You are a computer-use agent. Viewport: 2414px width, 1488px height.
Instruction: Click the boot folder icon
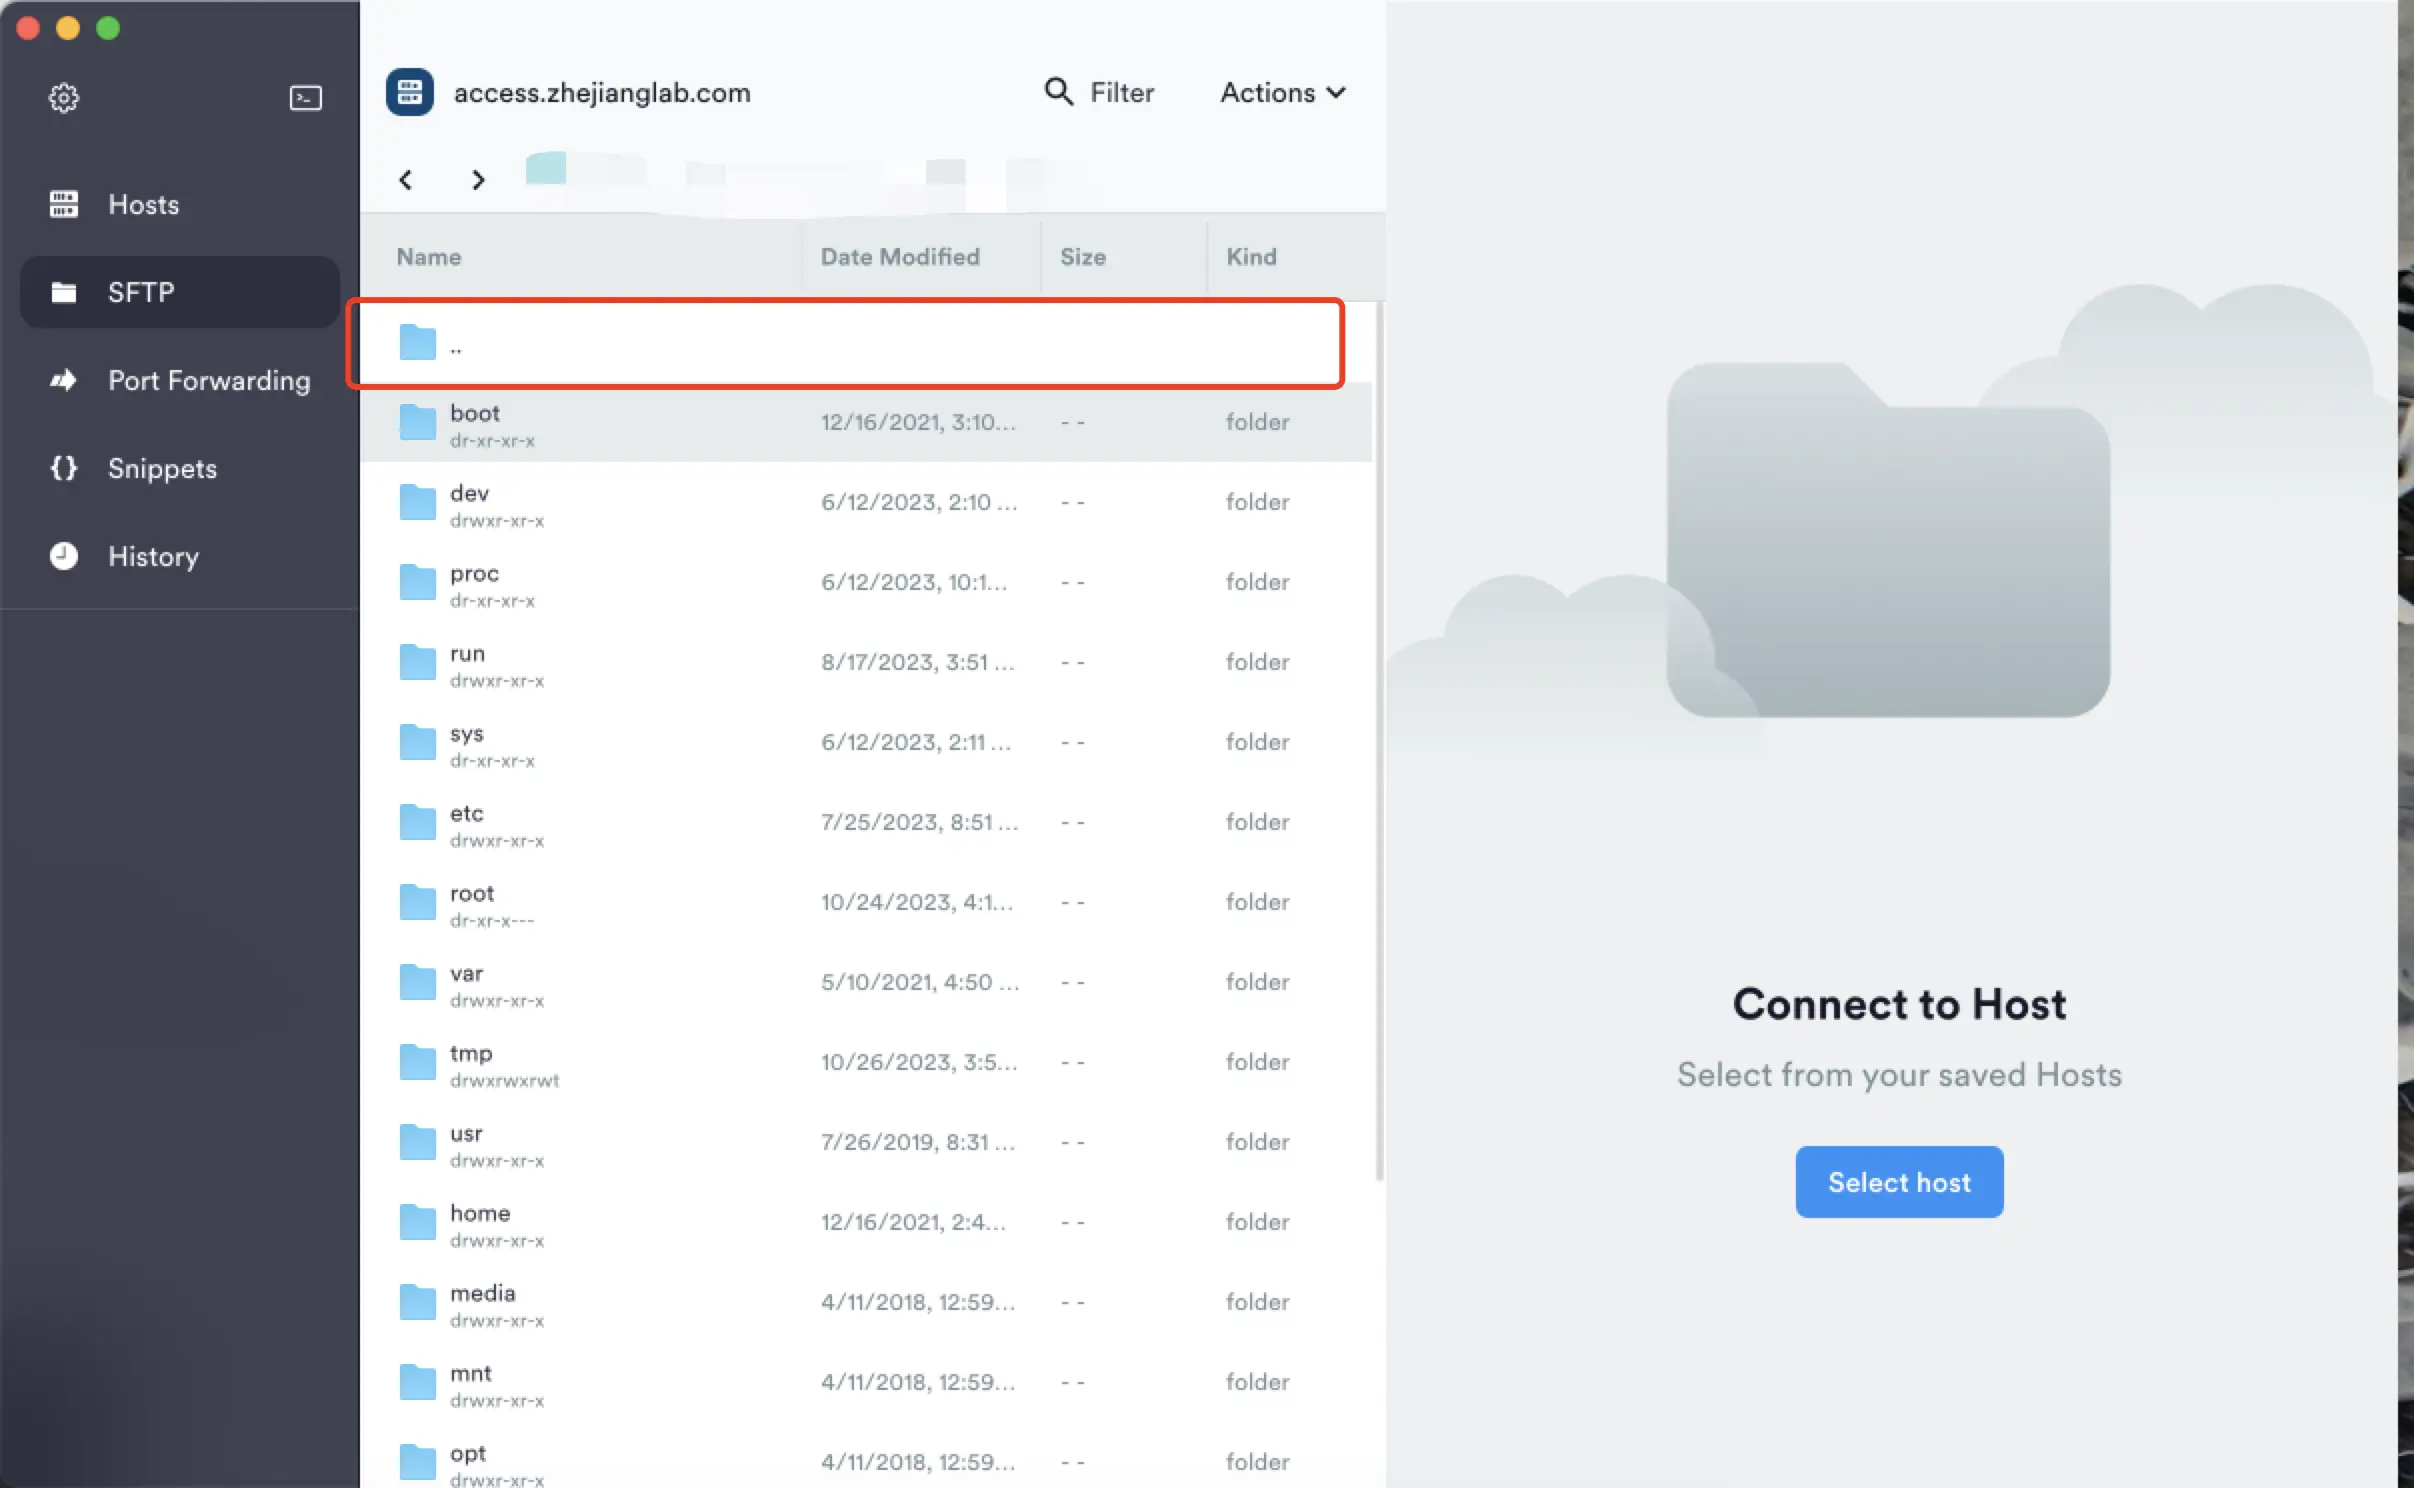pos(418,422)
